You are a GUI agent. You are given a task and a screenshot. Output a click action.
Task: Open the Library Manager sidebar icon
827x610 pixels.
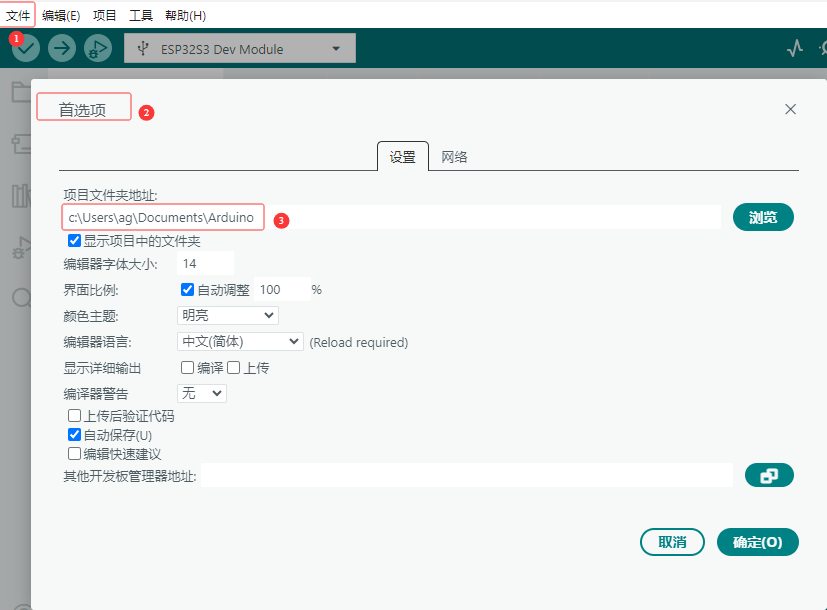point(20,196)
